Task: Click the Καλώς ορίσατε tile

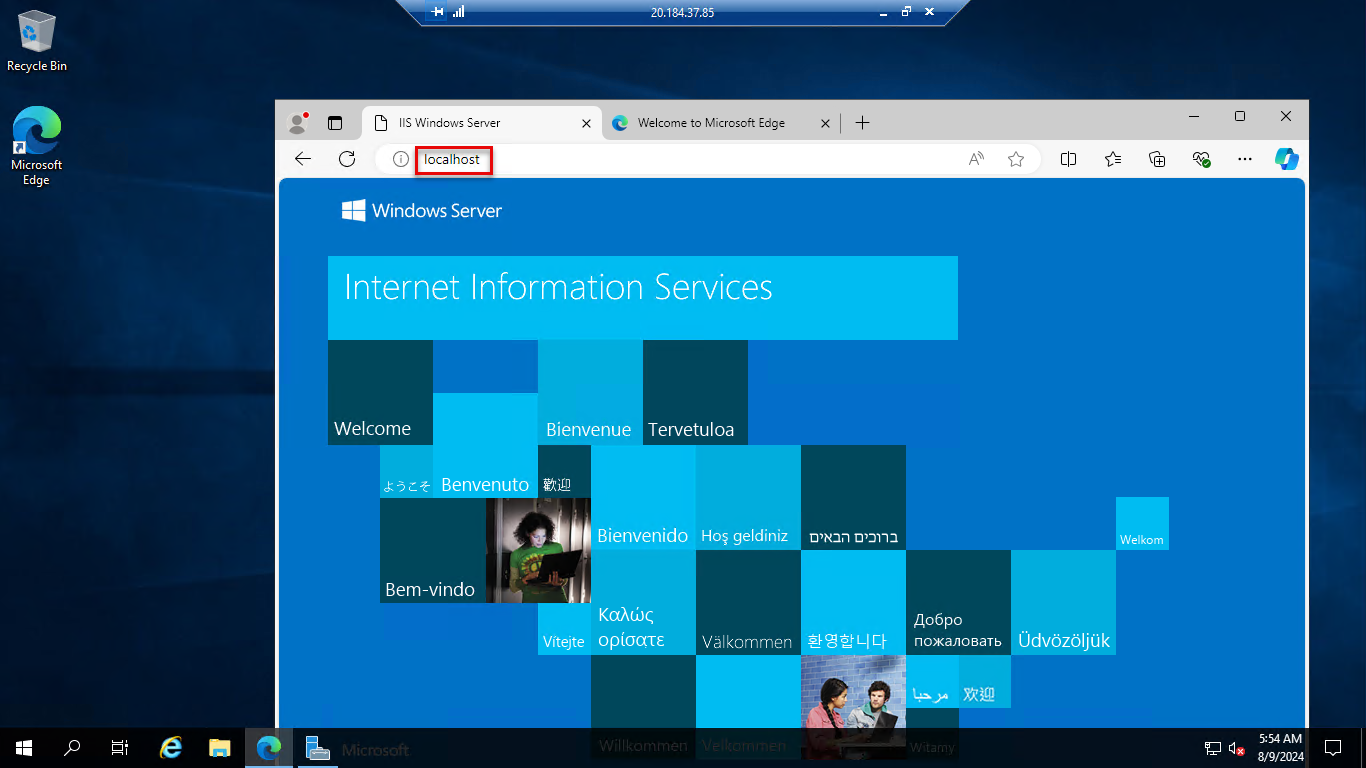Action: pyautogui.click(x=643, y=602)
